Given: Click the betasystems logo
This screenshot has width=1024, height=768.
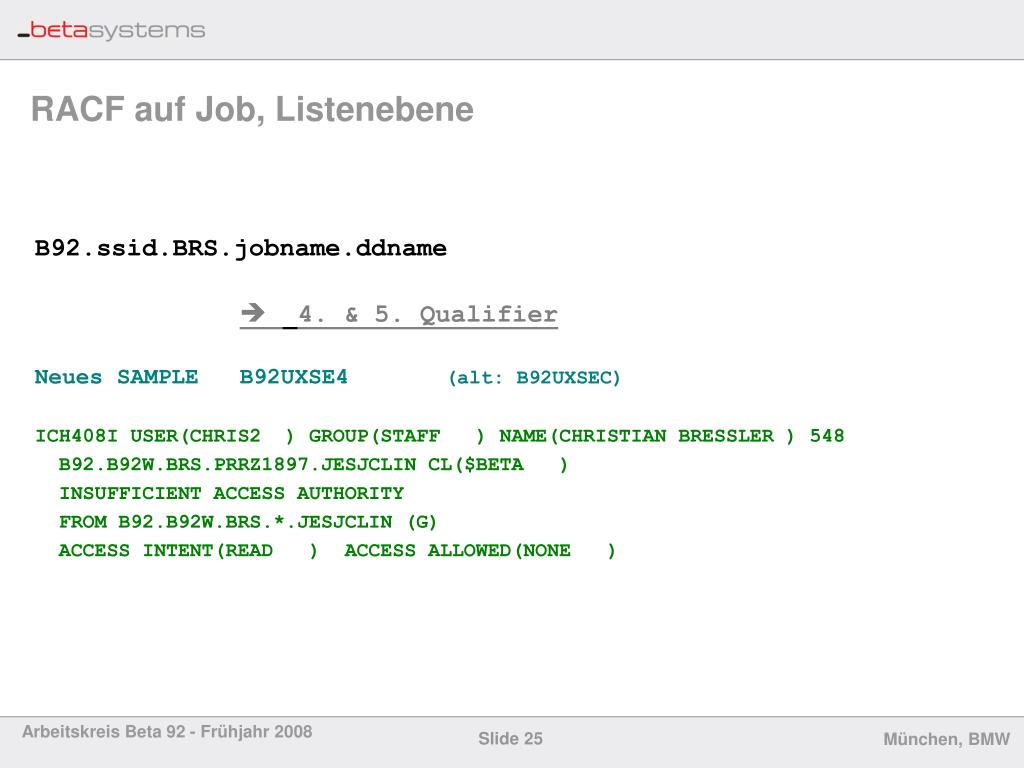Looking at the screenshot, I should (111, 31).
